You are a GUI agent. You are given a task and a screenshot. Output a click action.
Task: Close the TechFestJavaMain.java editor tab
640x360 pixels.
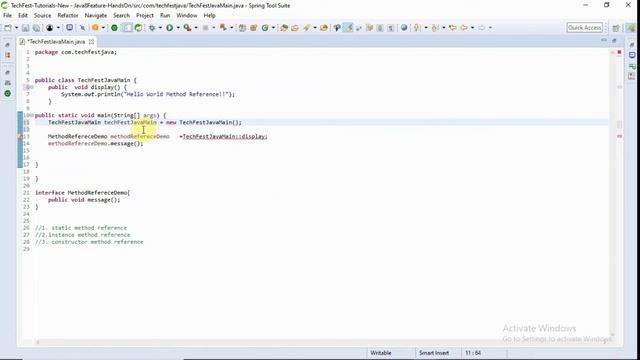point(91,42)
